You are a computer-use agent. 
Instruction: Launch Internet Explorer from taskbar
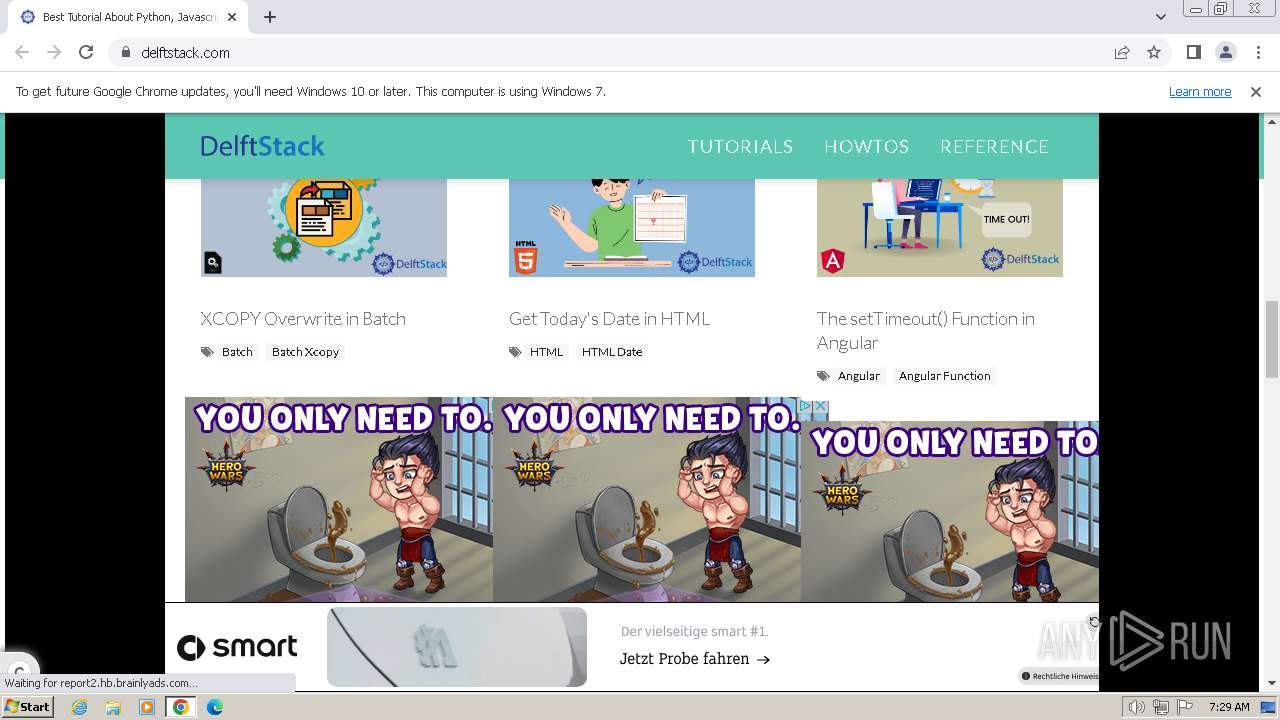[79, 707]
